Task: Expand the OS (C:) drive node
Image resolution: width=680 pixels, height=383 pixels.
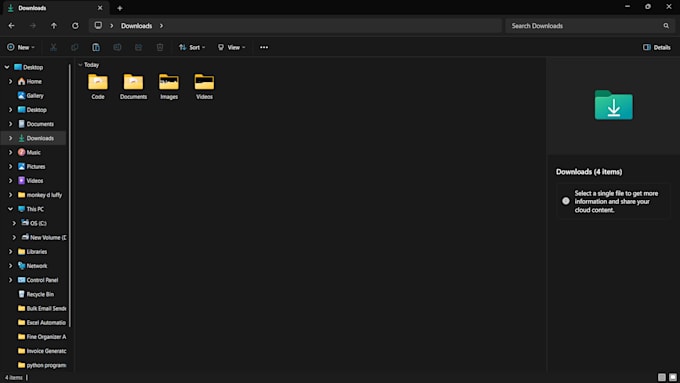Action: pyautogui.click(x=14, y=223)
